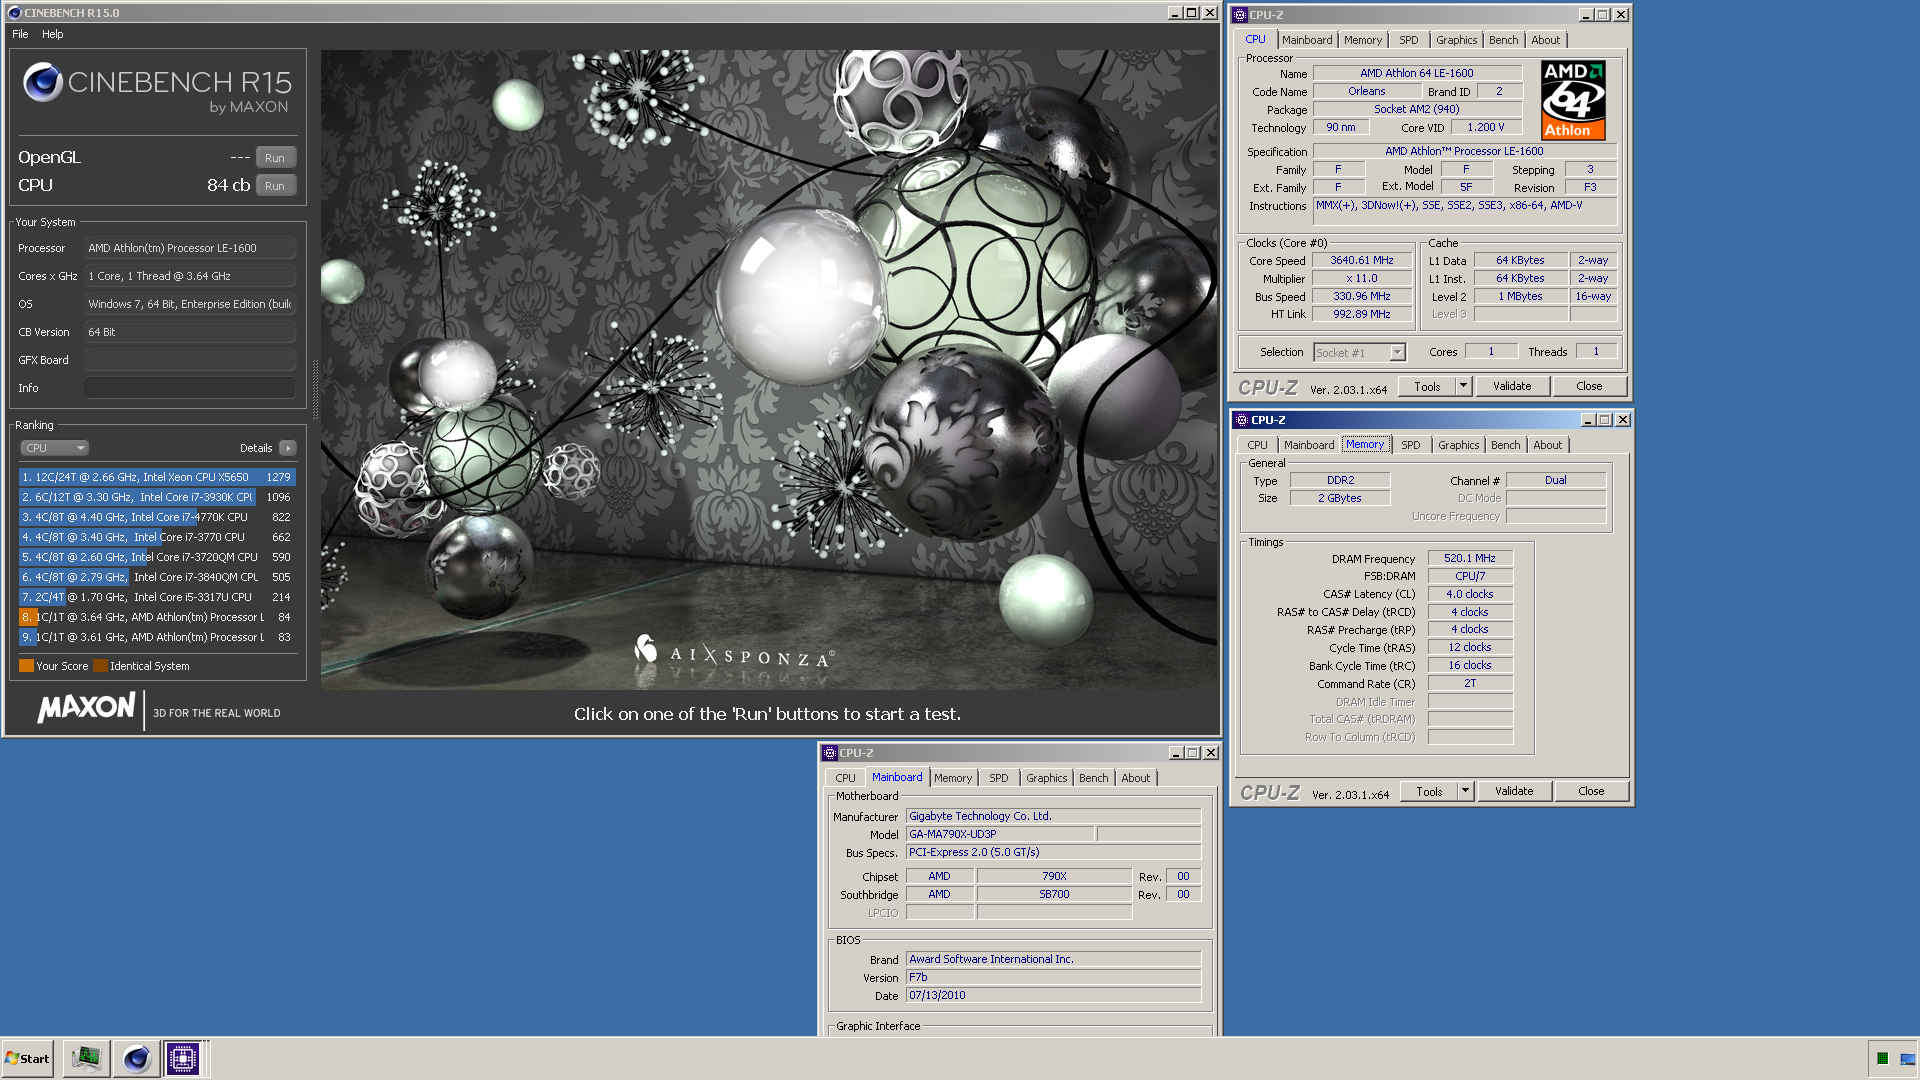Click the Core Speed 3640.61 MHz value

[x=1362, y=261]
